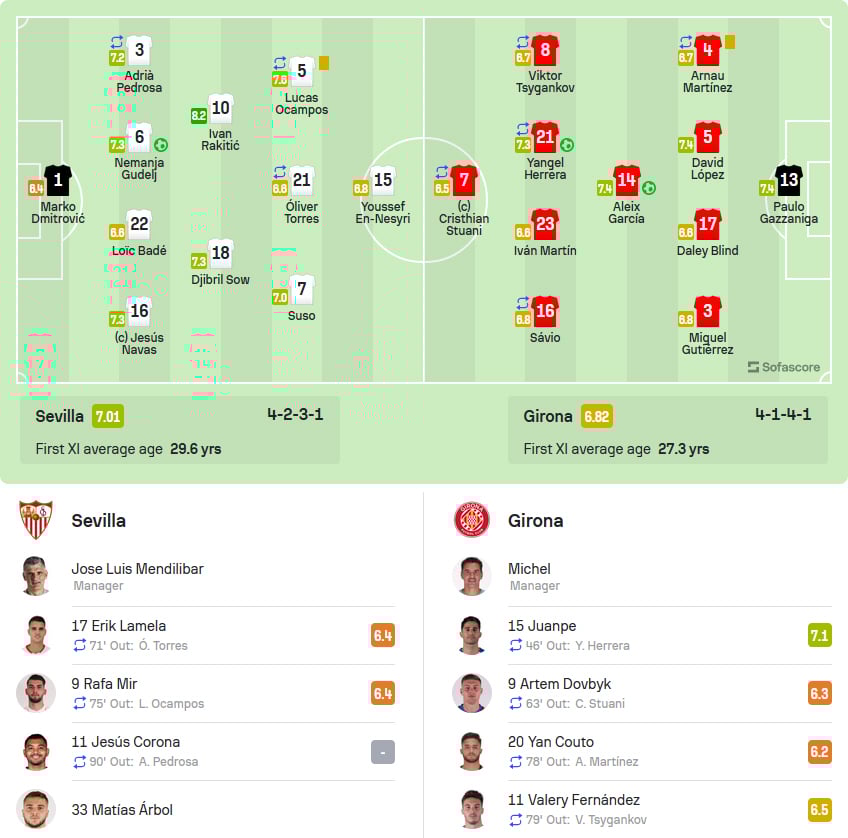The height and width of the screenshot is (838, 848).
Task: Click Matías Árbol's player photo
Action: [36, 809]
